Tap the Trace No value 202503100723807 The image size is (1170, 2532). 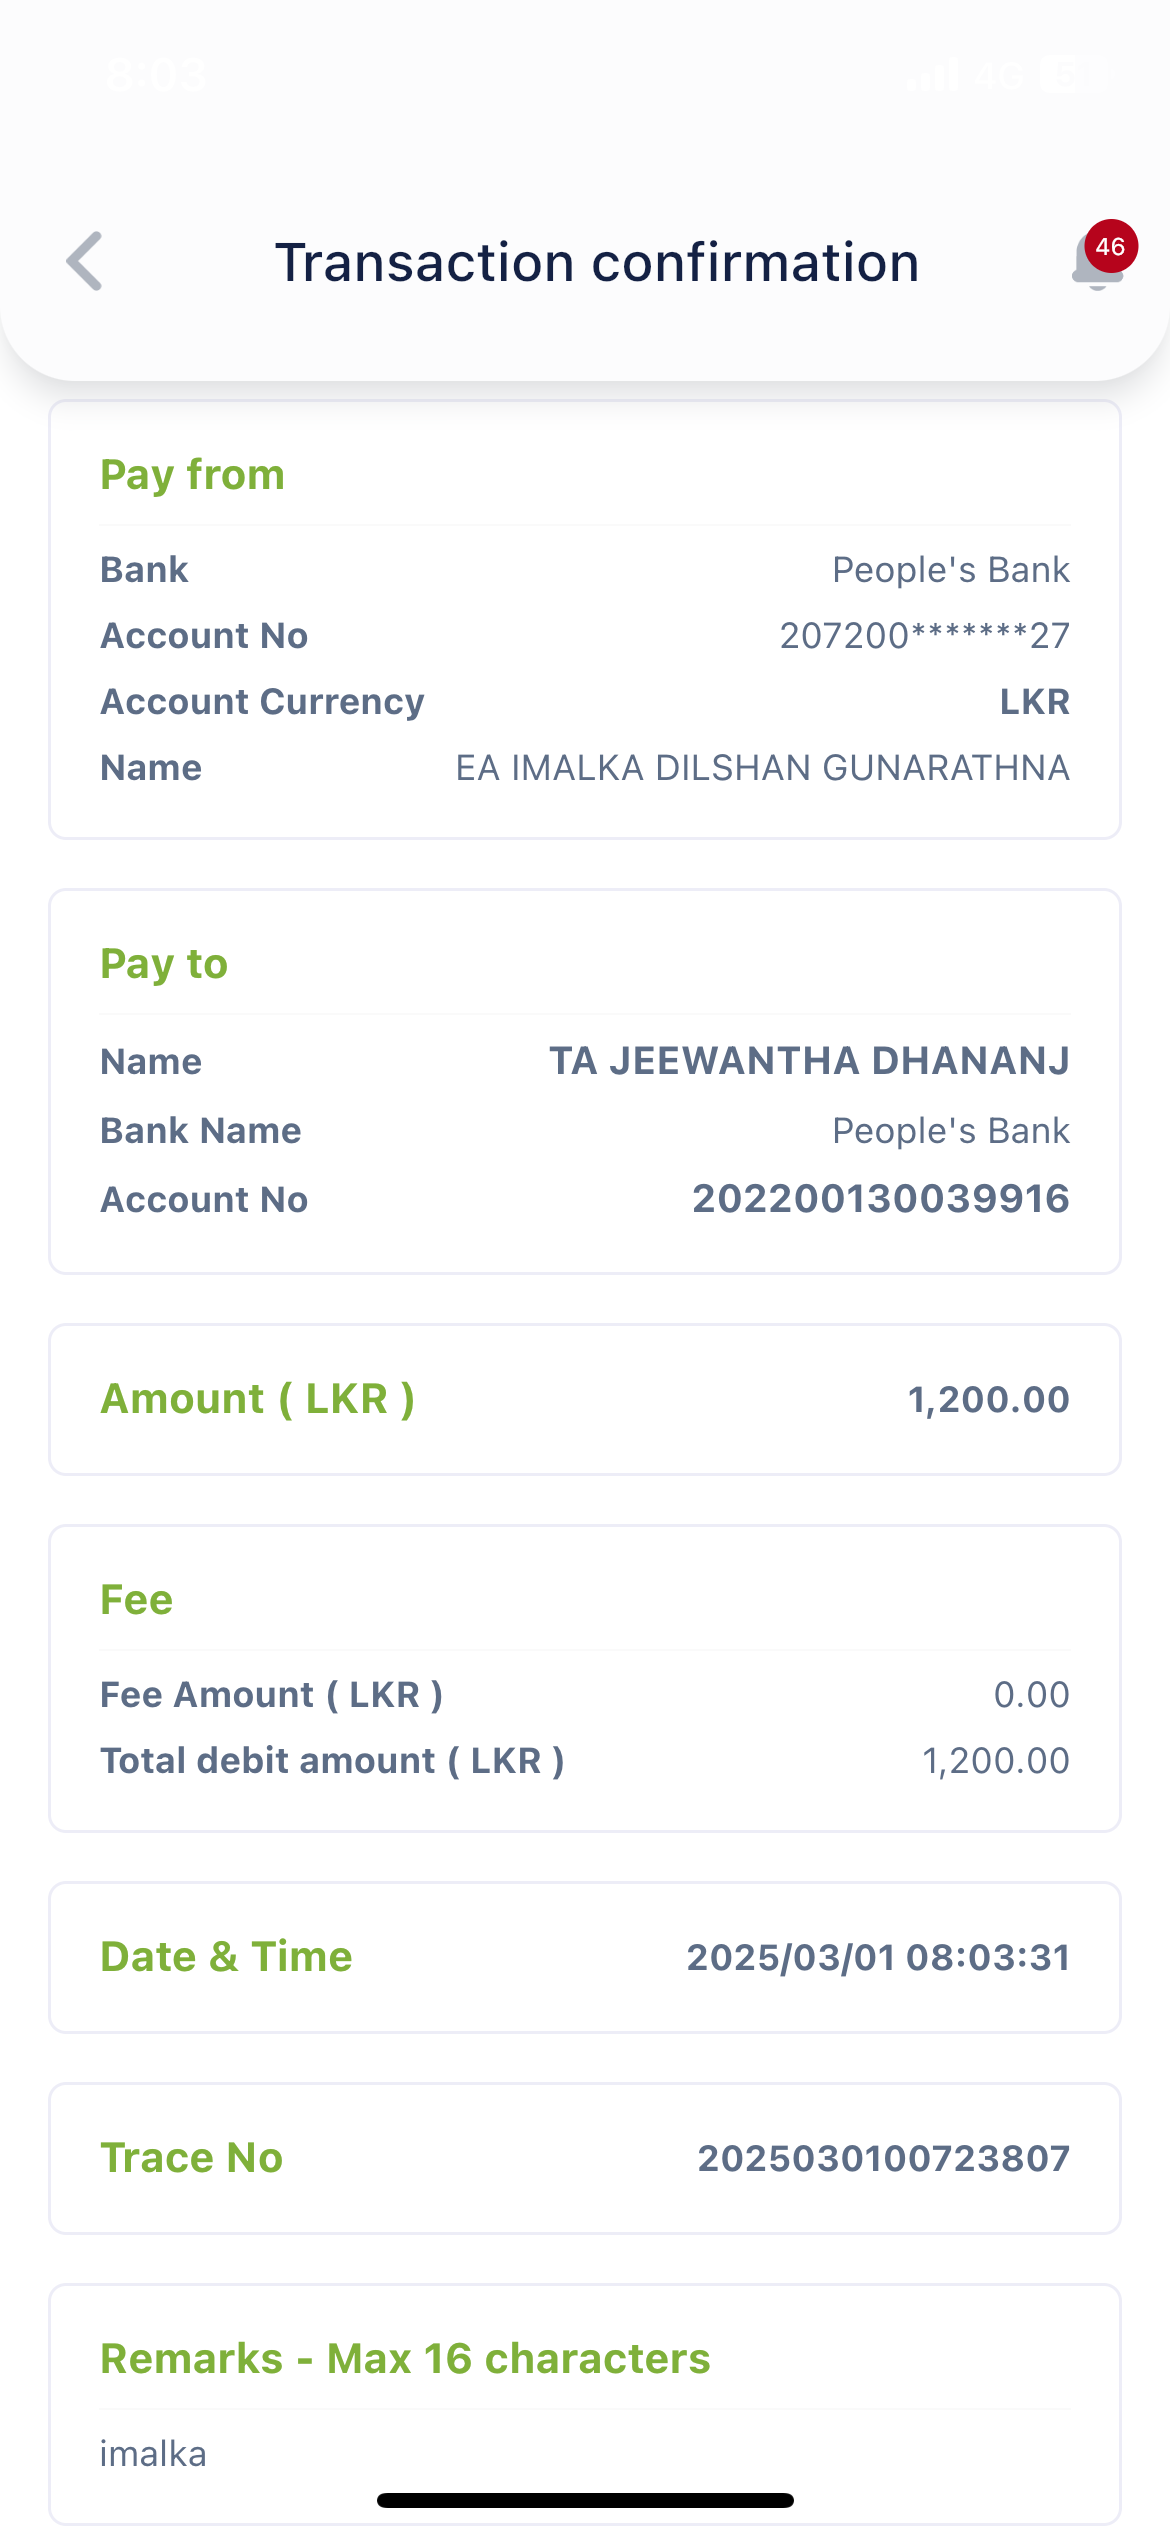pos(883,2158)
